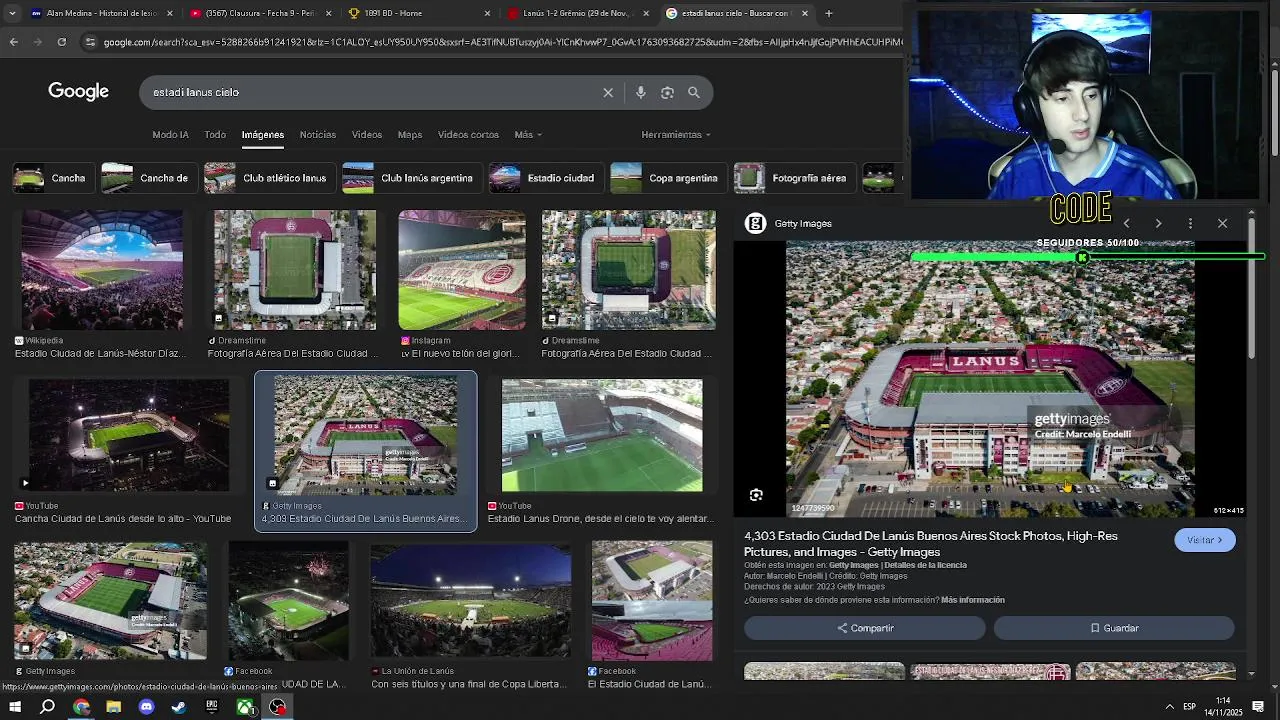Viewport: 1280px width, 720px height.
Task: Switch to the Noticias tab
Action: click(318, 134)
